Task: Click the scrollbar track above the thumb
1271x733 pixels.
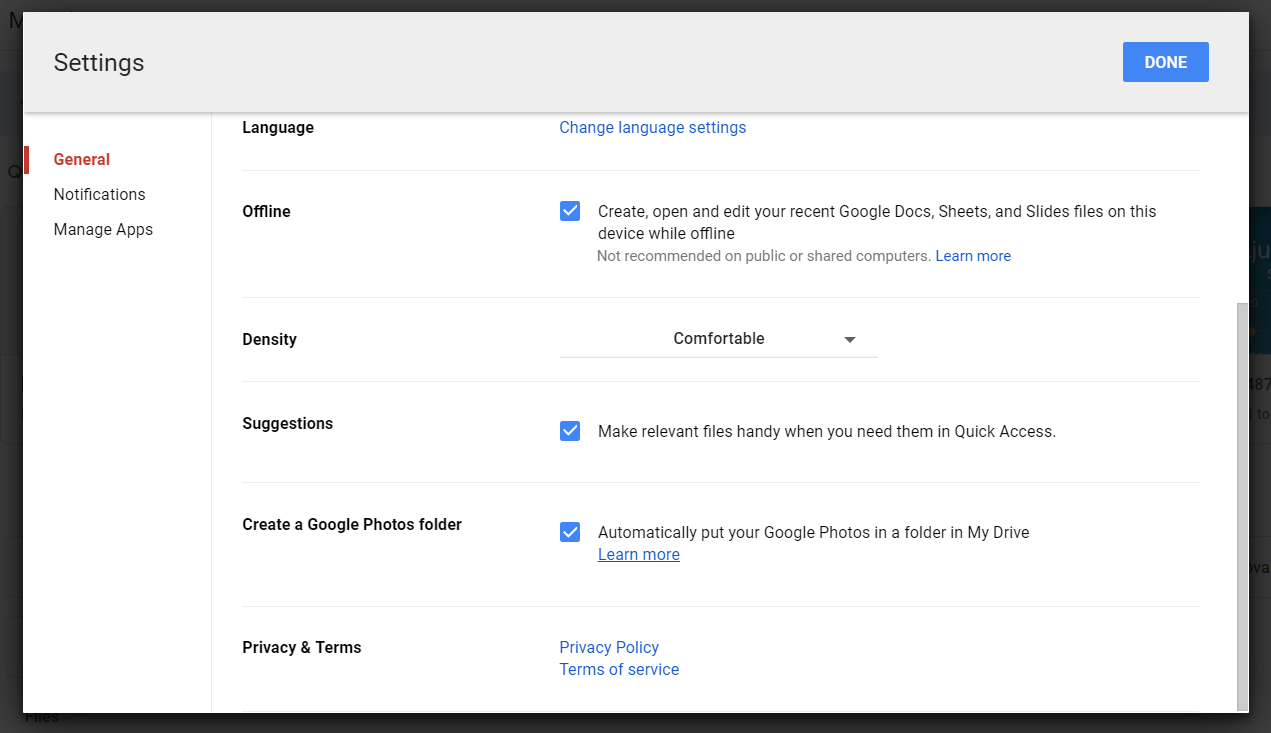Action: tap(1243, 200)
